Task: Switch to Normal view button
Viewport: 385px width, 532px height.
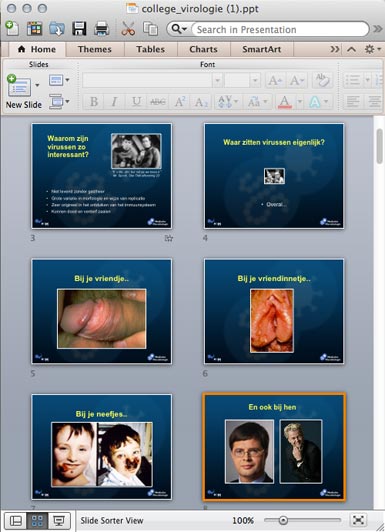Action: 16,520
